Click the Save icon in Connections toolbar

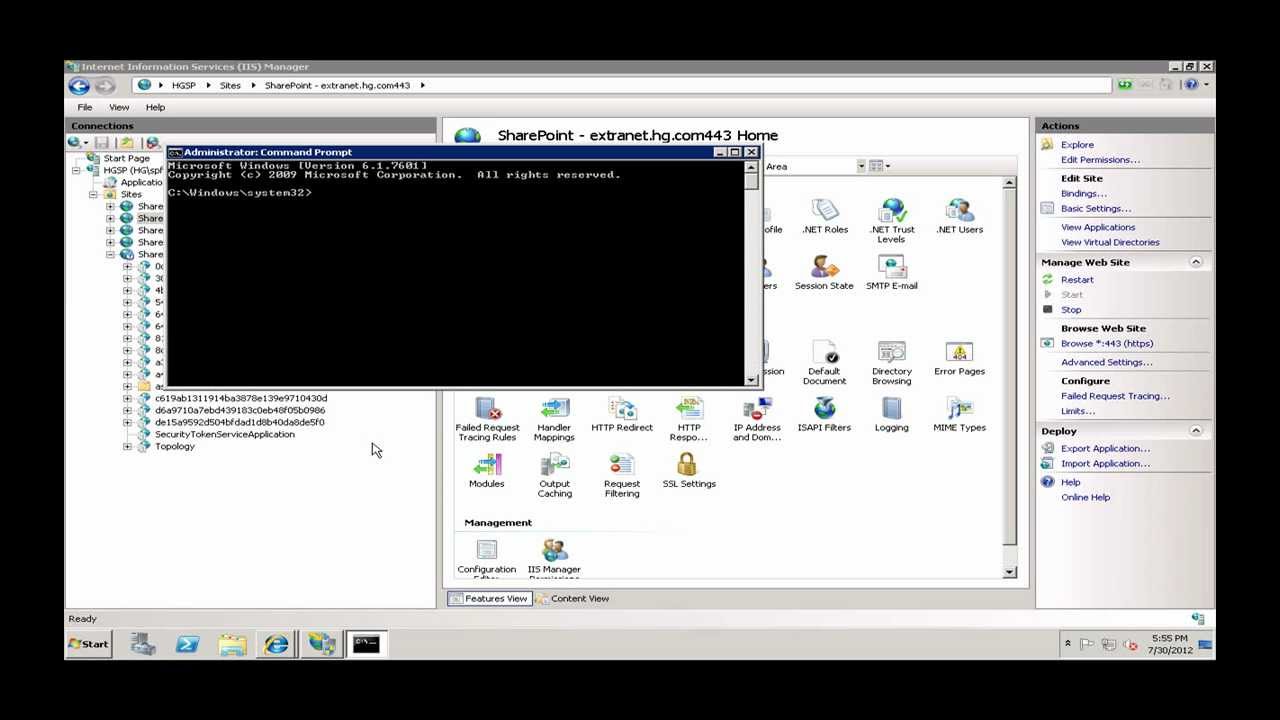[102, 143]
